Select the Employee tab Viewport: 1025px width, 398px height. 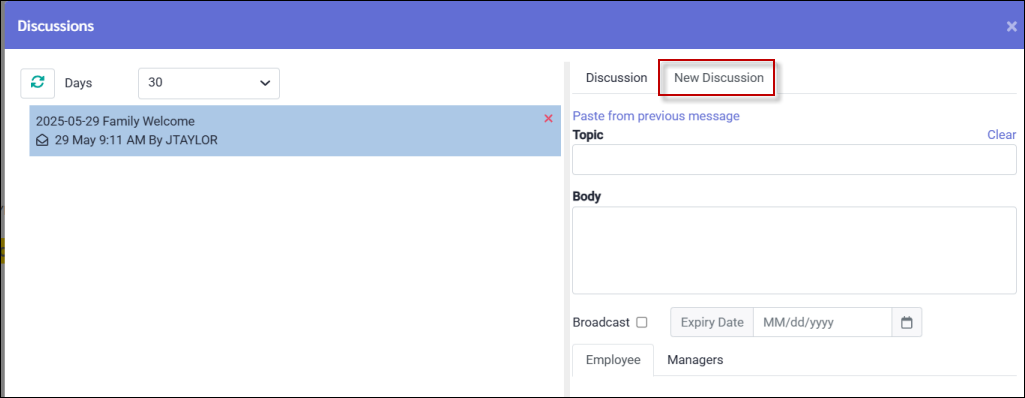click(x=613, y=360)
